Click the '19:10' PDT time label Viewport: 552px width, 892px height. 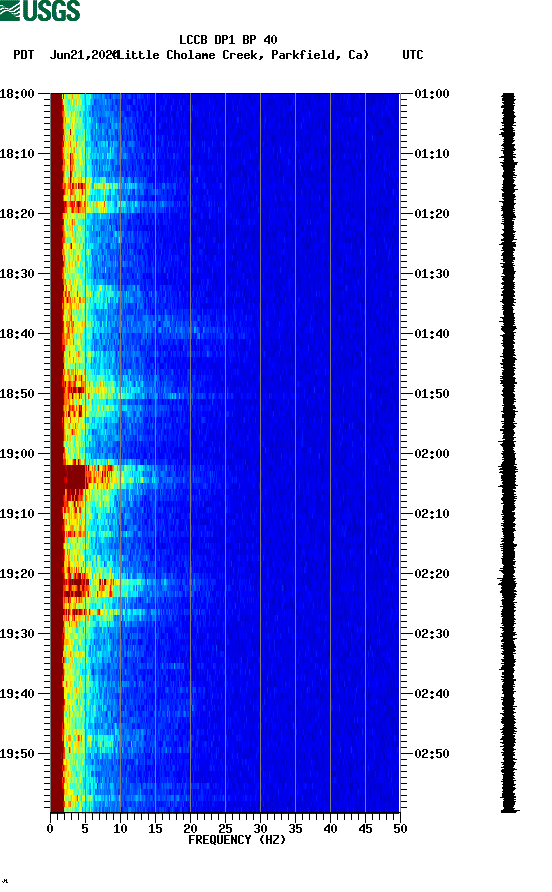[17, 514]
